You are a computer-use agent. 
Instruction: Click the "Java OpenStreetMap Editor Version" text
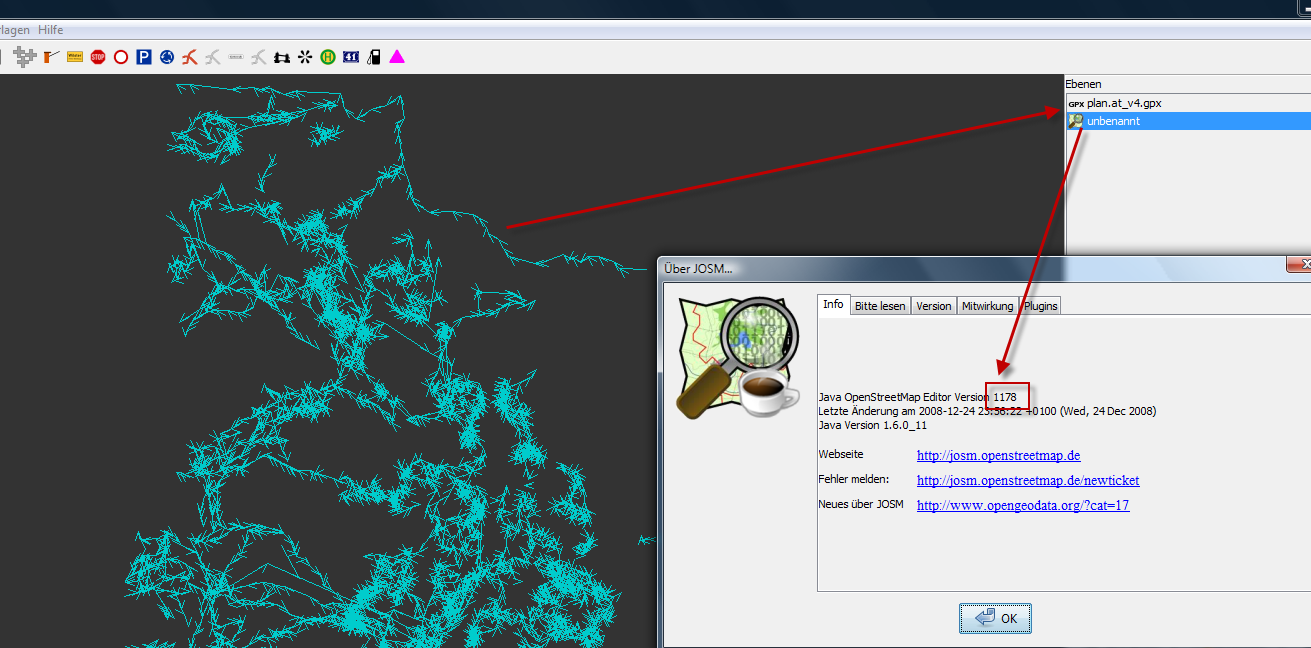tap(903, 397)
